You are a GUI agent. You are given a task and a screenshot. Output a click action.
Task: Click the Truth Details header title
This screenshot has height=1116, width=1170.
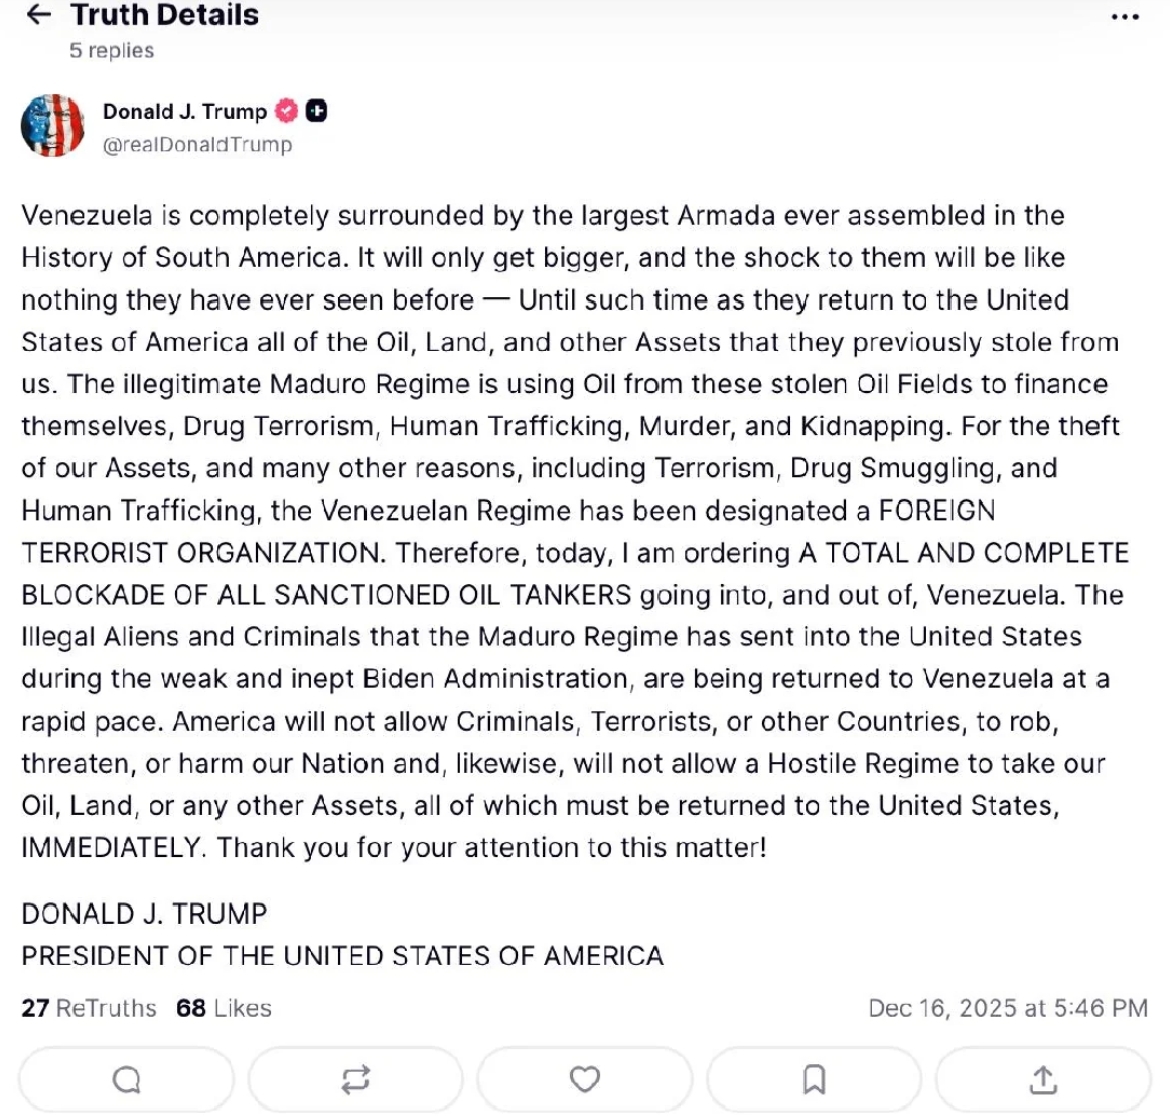(165, 15)
